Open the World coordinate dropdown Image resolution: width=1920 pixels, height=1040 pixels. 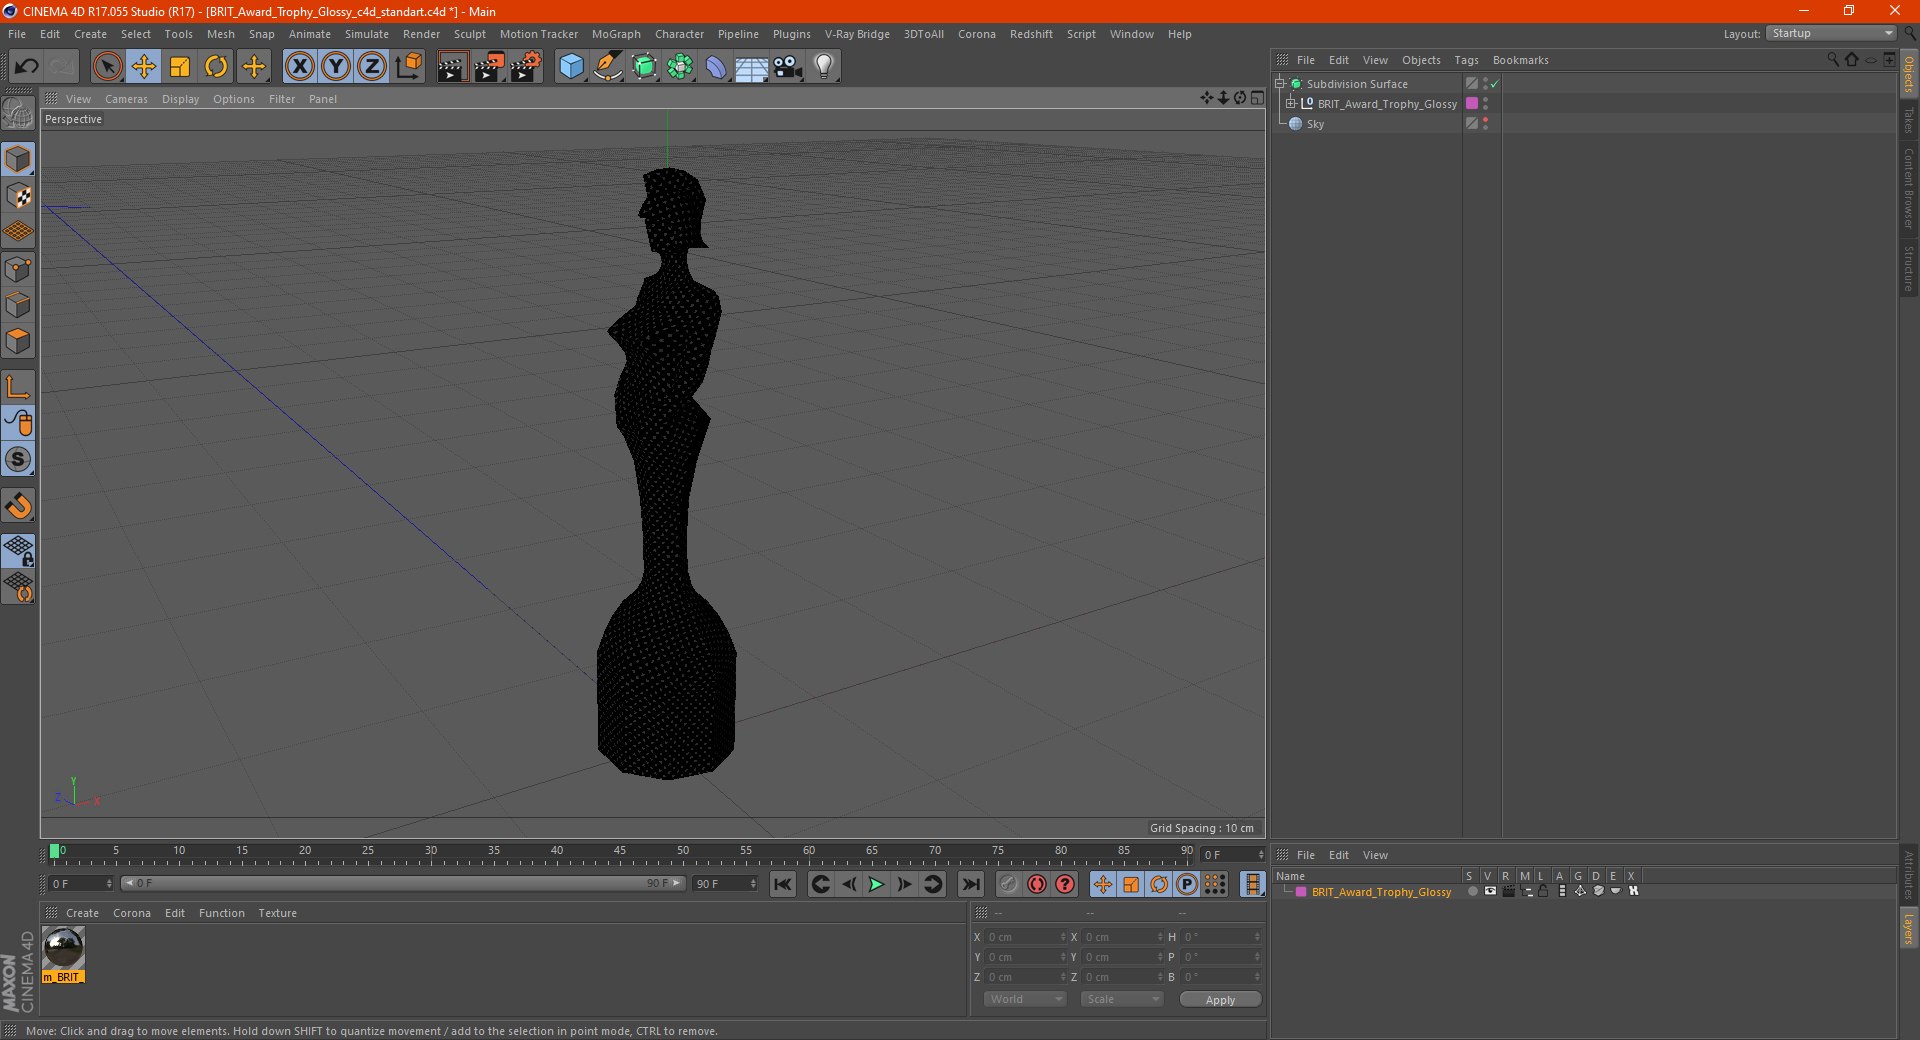(x=1025, y=999)
